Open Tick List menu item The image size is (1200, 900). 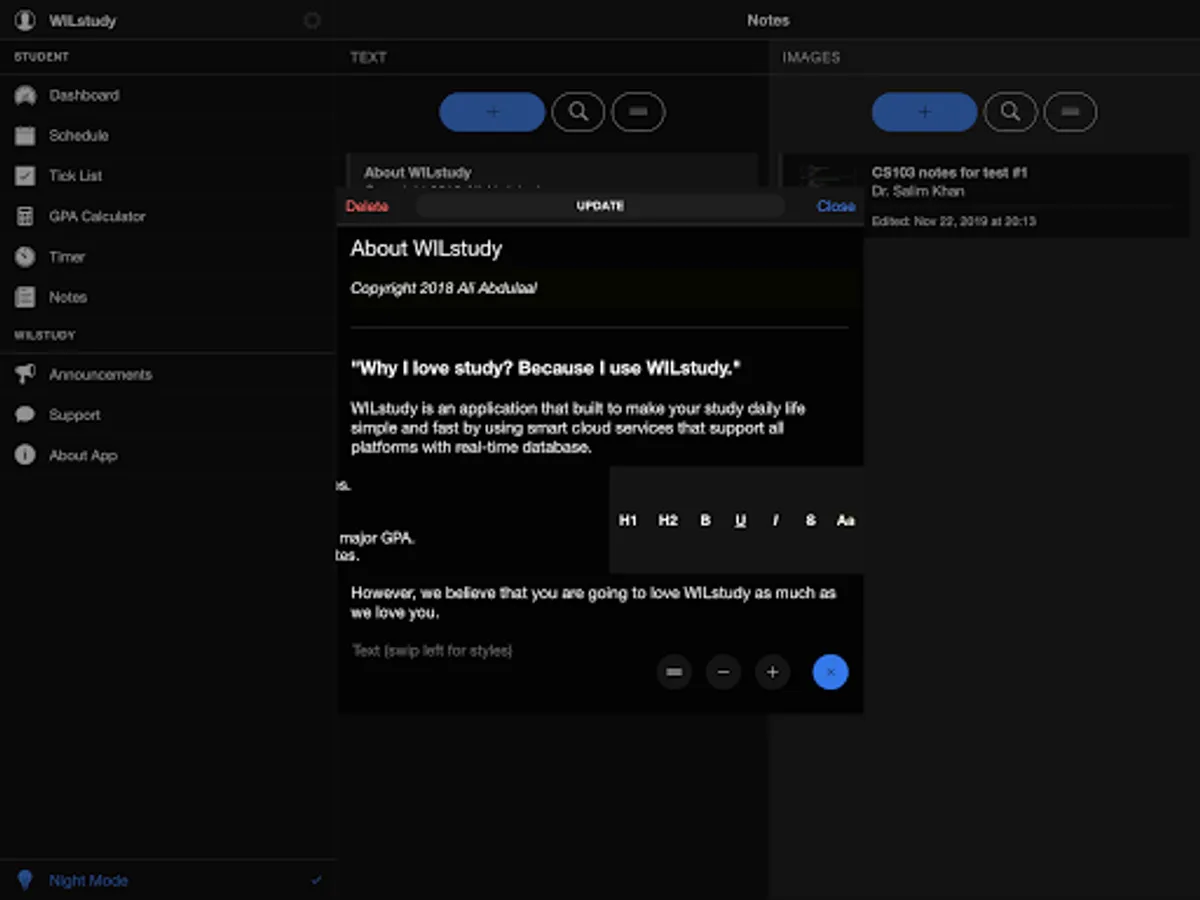coord(168,176)
